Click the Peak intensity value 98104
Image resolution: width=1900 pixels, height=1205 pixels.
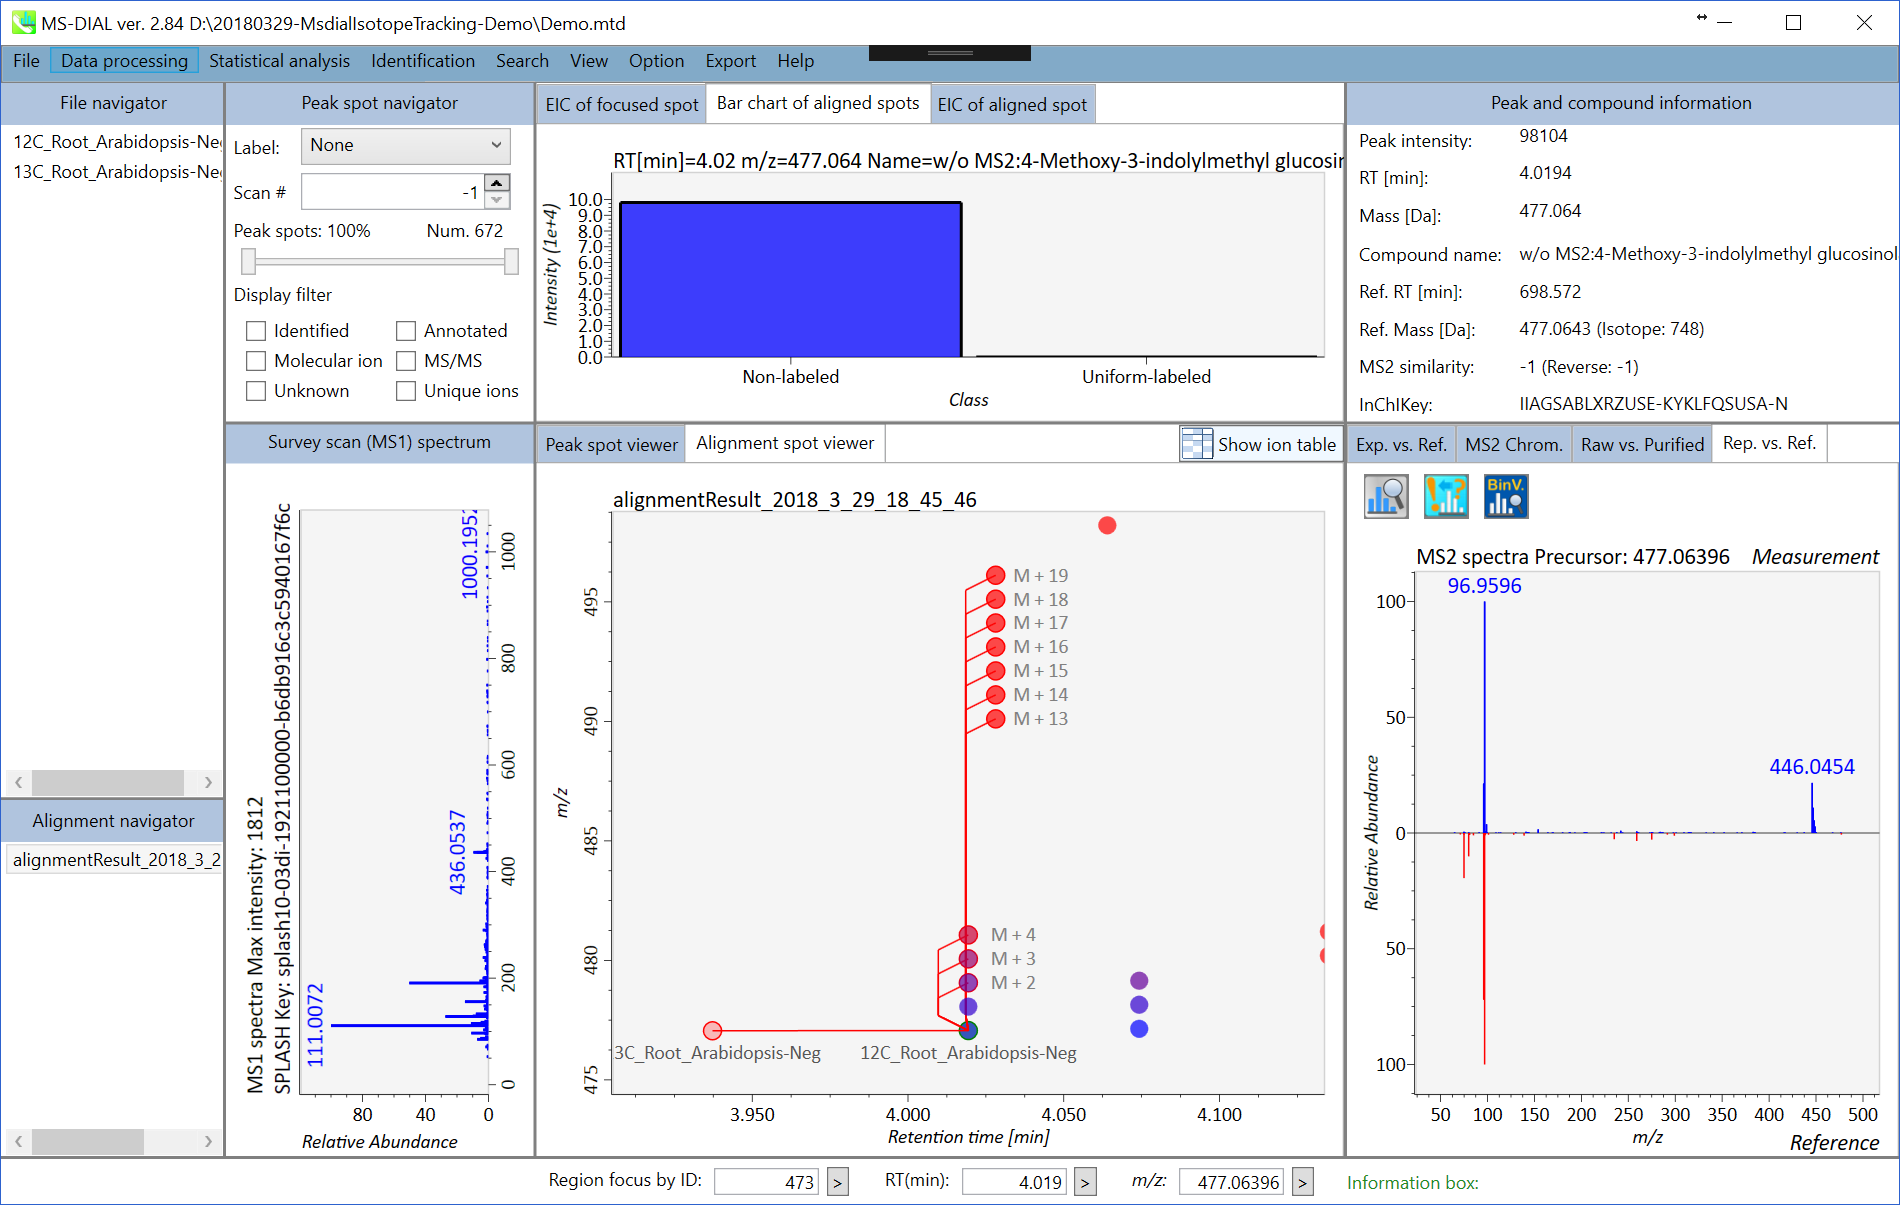coord(1543,136)
